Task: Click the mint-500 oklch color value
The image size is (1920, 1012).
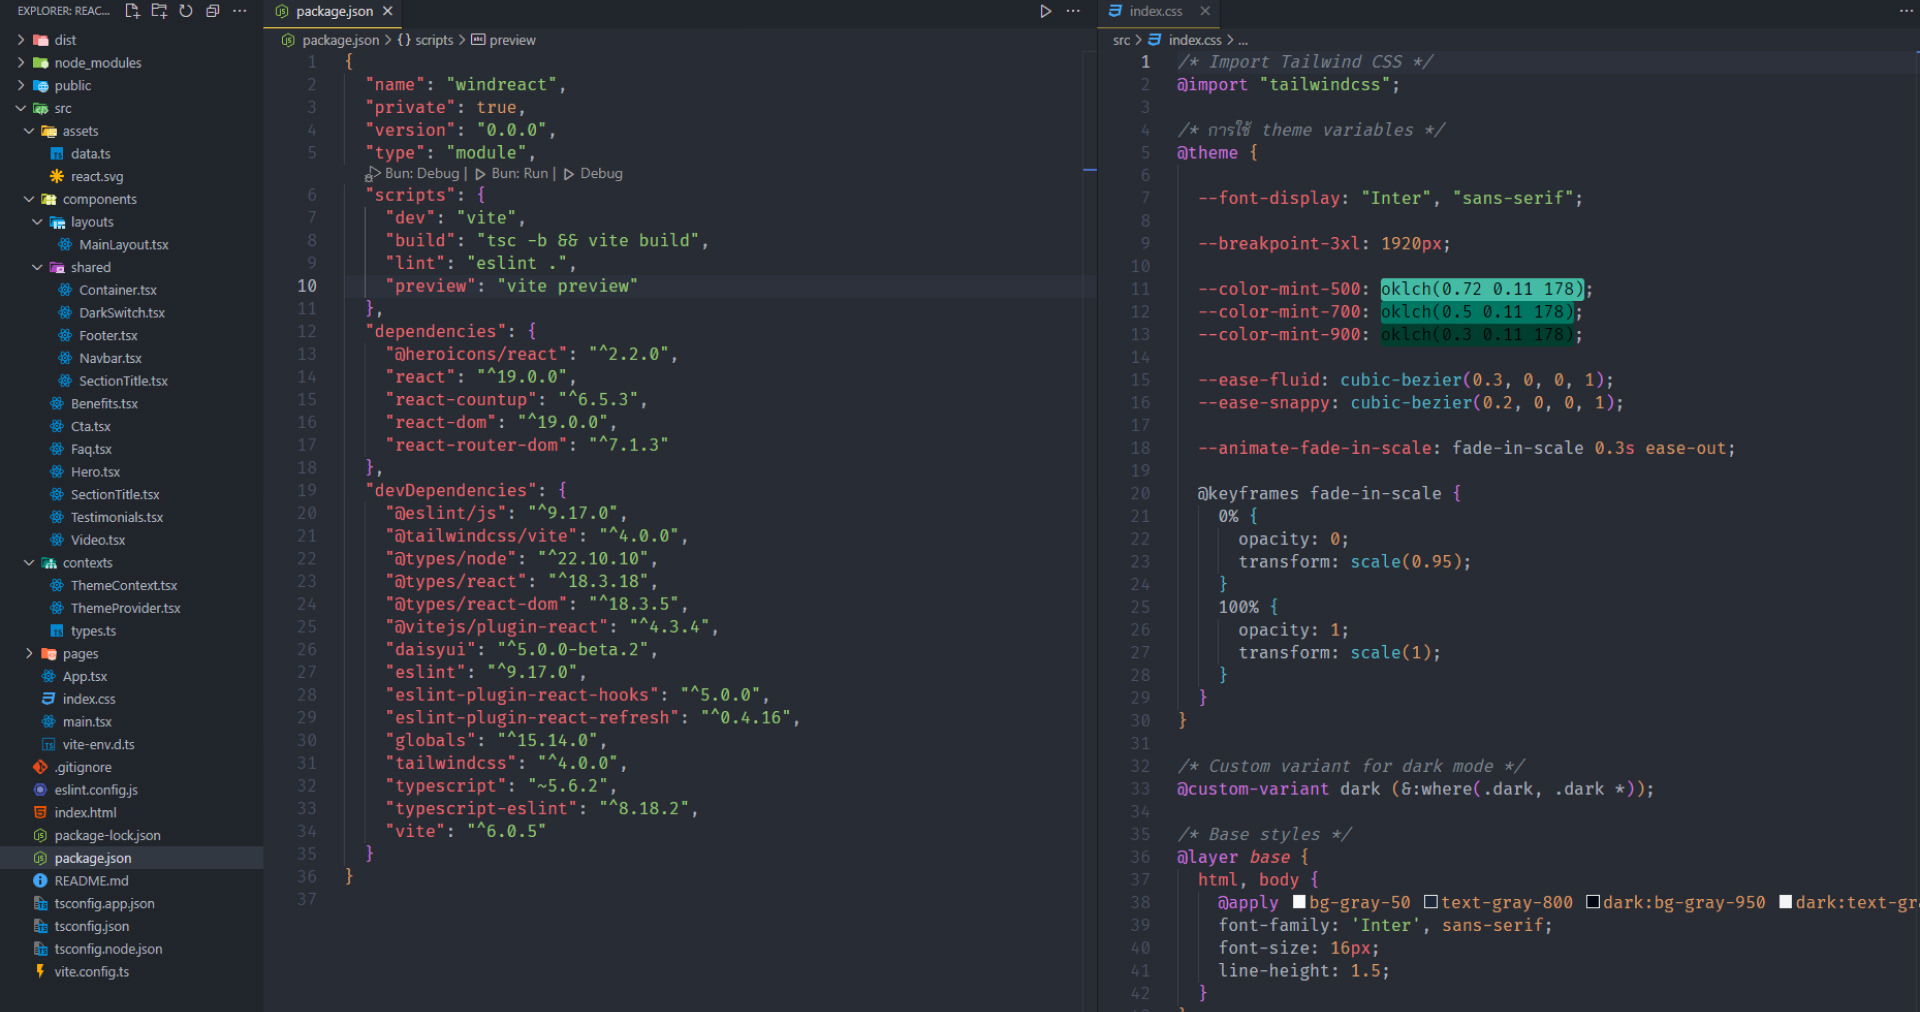Action: point(1482,289)
